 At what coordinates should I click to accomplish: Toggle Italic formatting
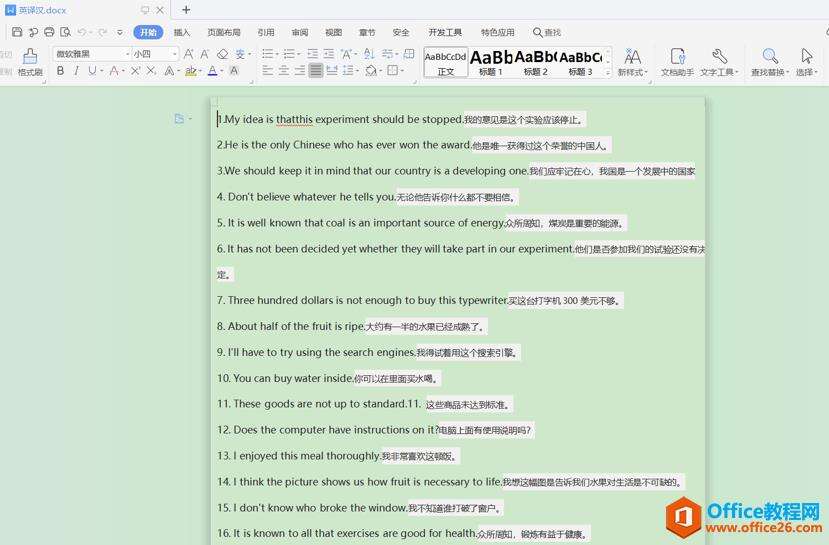coord(76,71)
